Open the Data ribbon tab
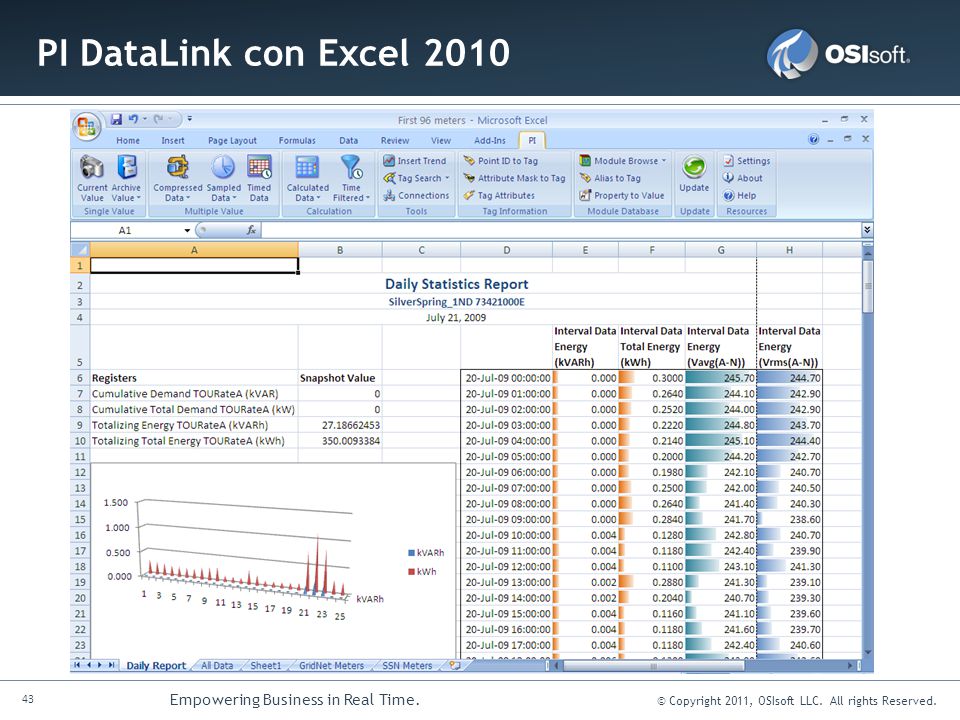The height and width of the screenshot is (720, 960). click(x=348, y=140)
